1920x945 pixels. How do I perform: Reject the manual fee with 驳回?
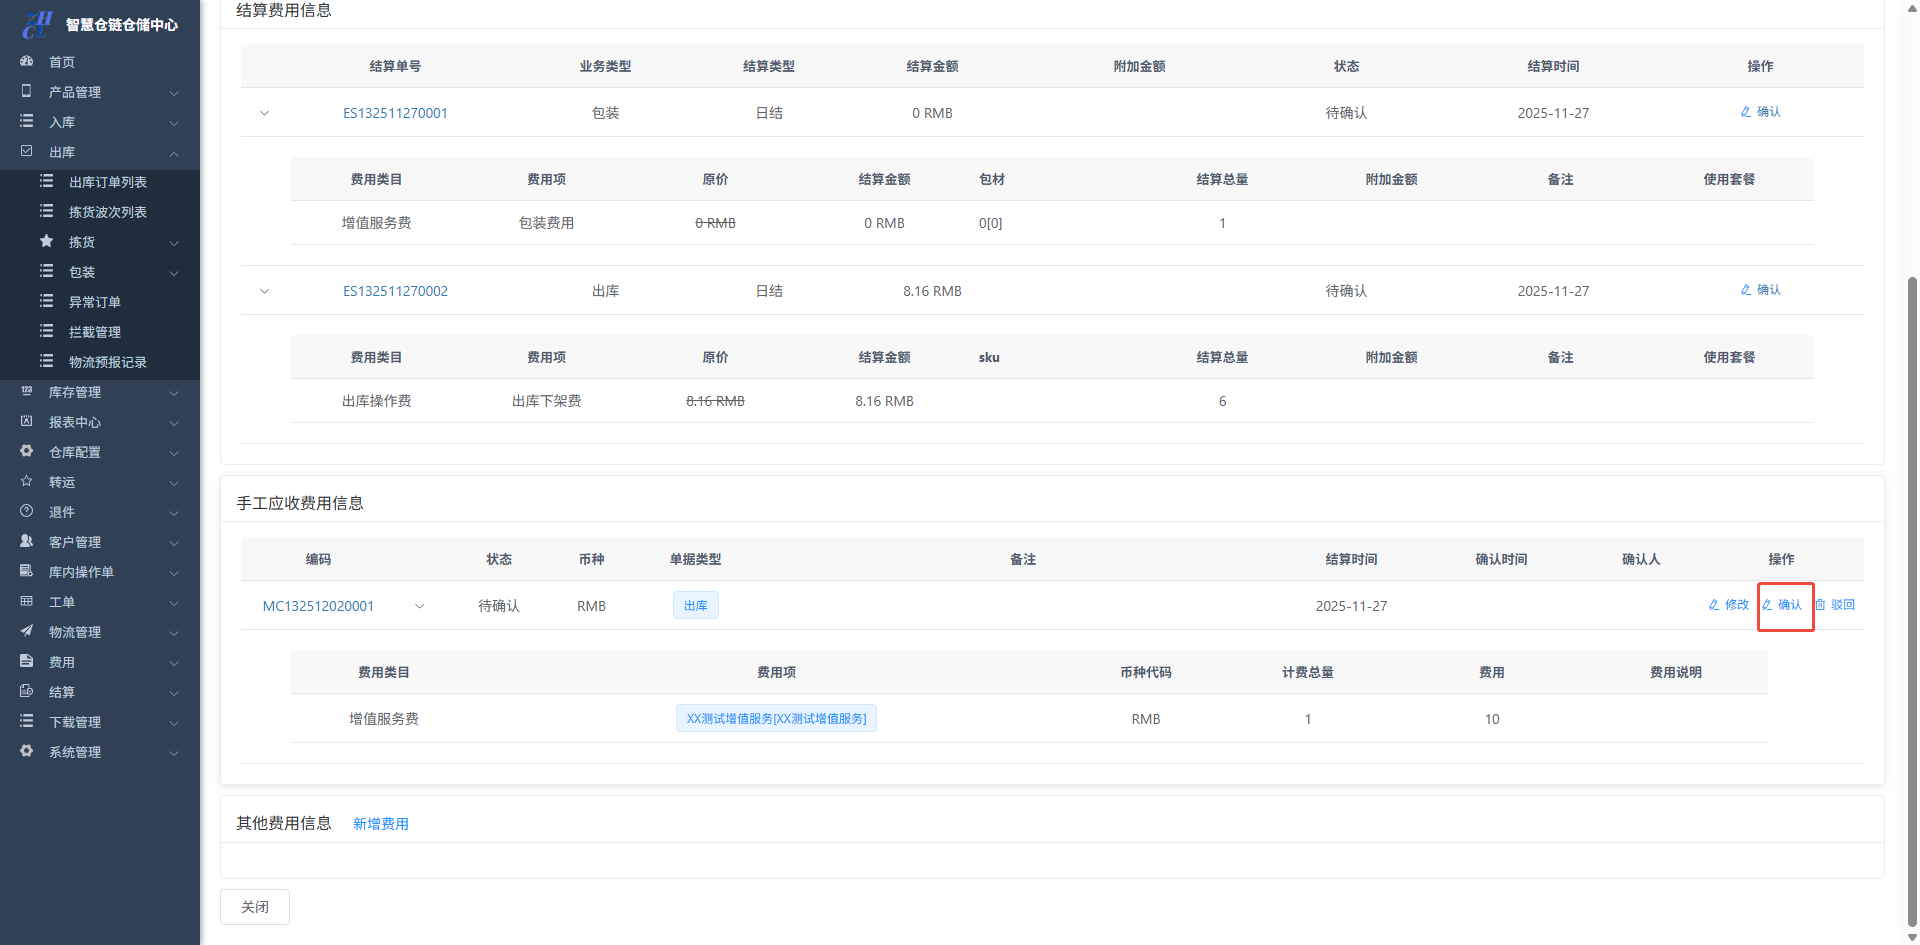[1836, 605]
